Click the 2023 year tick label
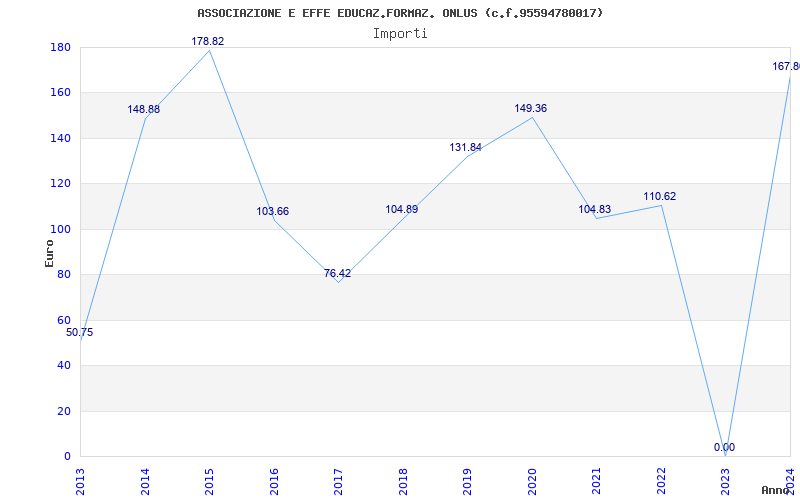This screenshot has width=800, height=500. 726,481
